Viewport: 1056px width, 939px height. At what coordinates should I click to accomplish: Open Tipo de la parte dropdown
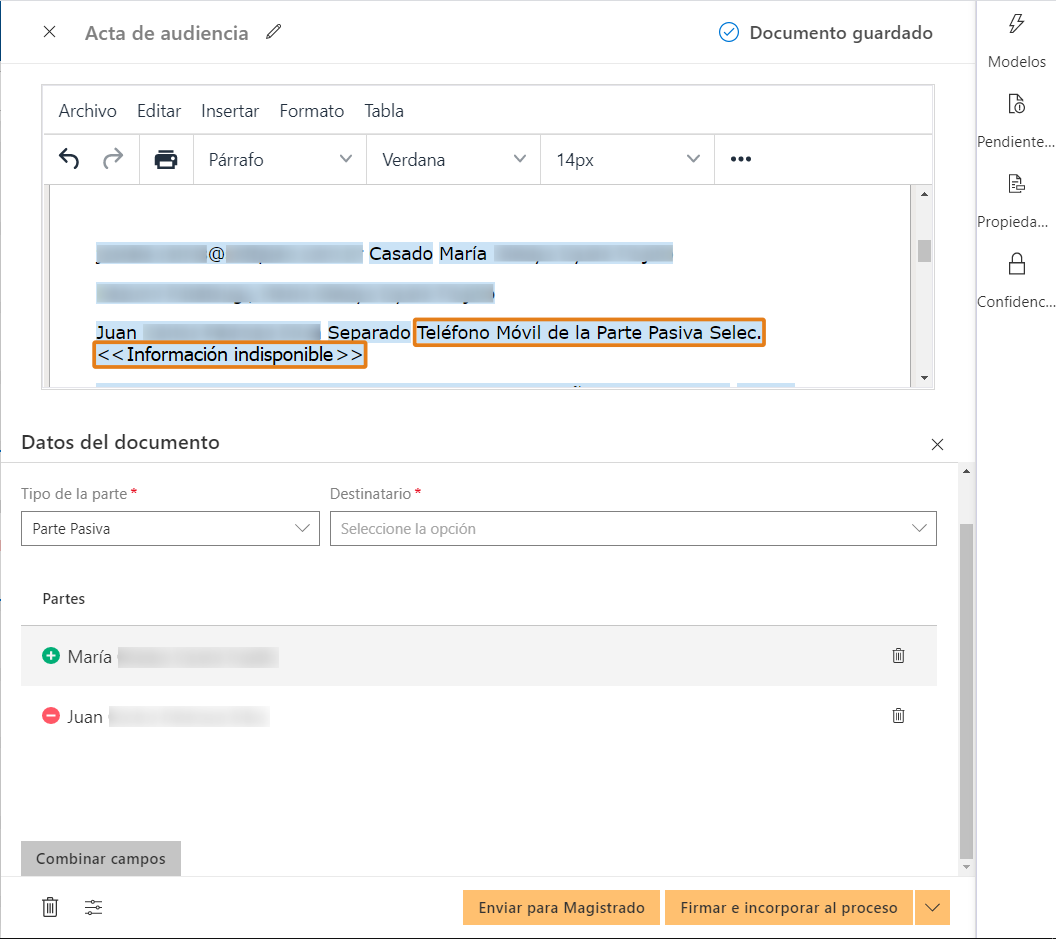(x=170, y=529)
